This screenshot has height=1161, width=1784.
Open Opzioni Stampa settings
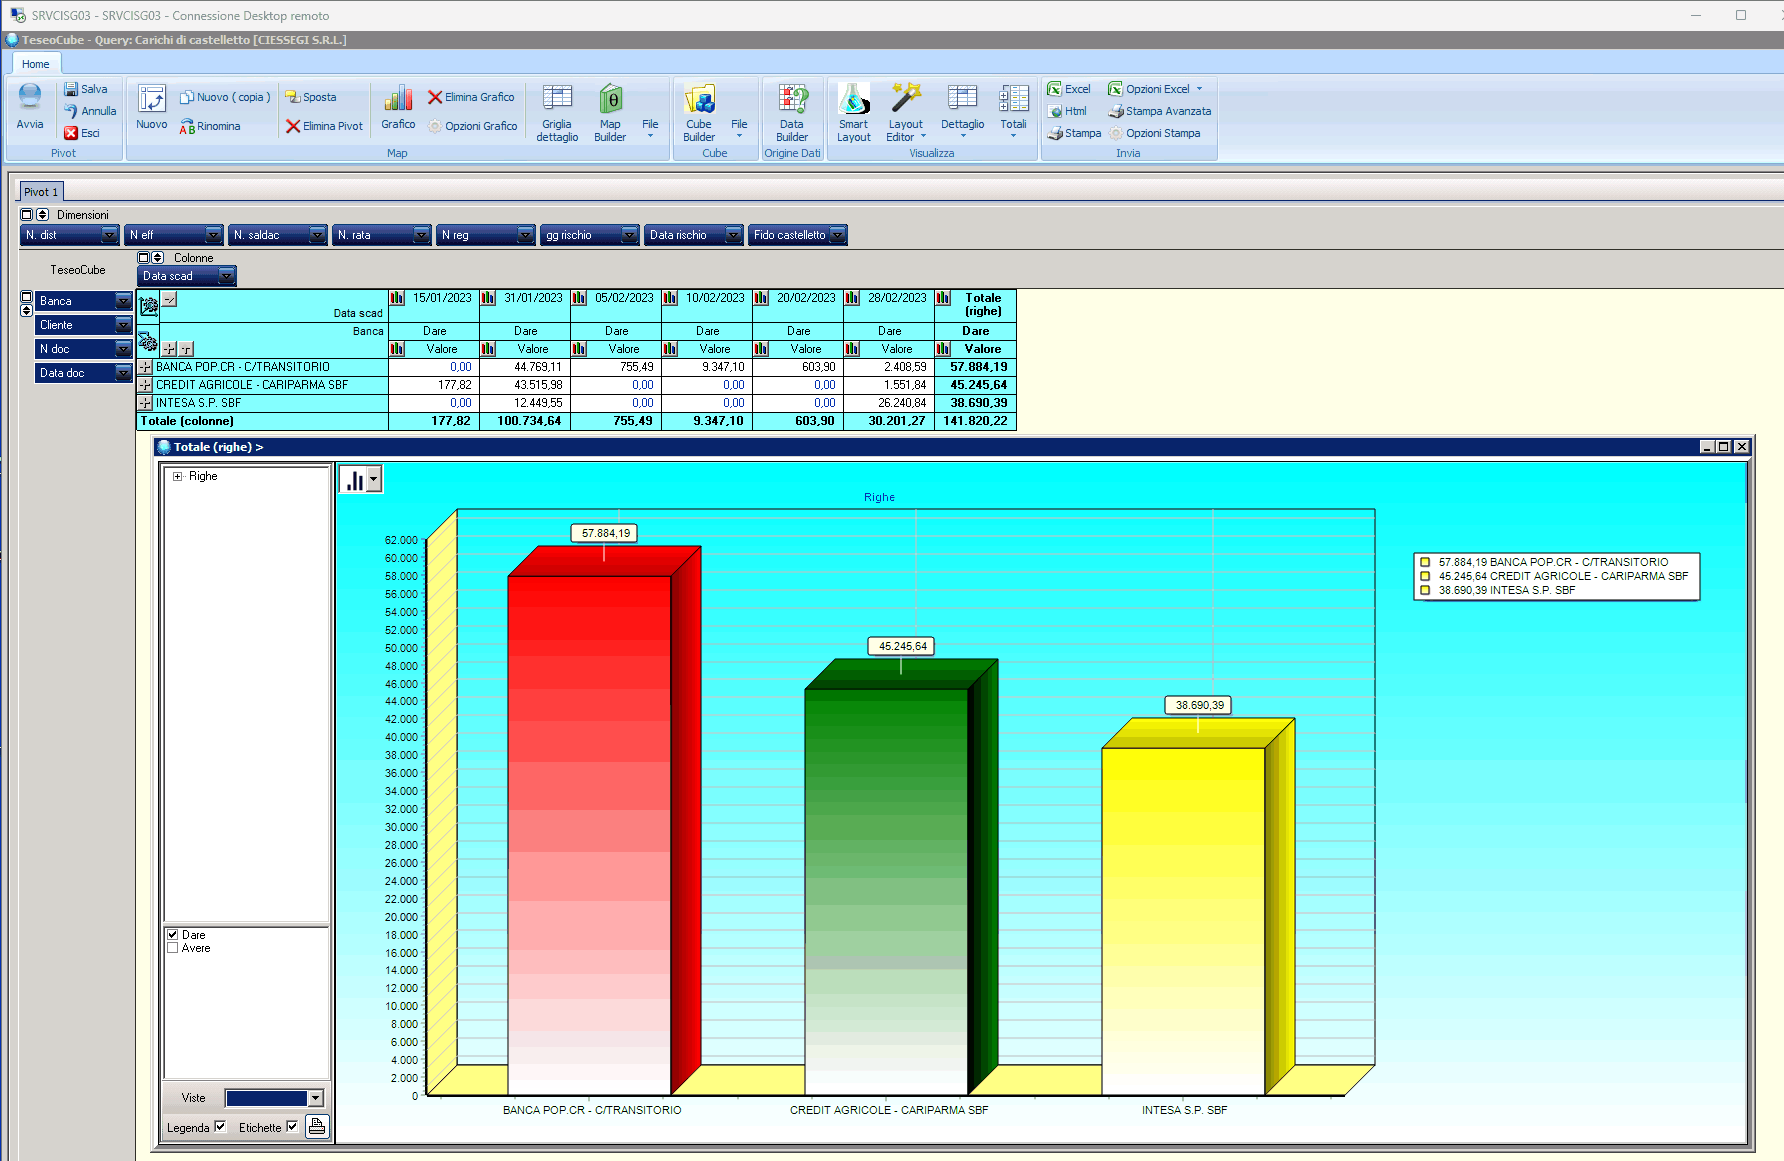1155,133
